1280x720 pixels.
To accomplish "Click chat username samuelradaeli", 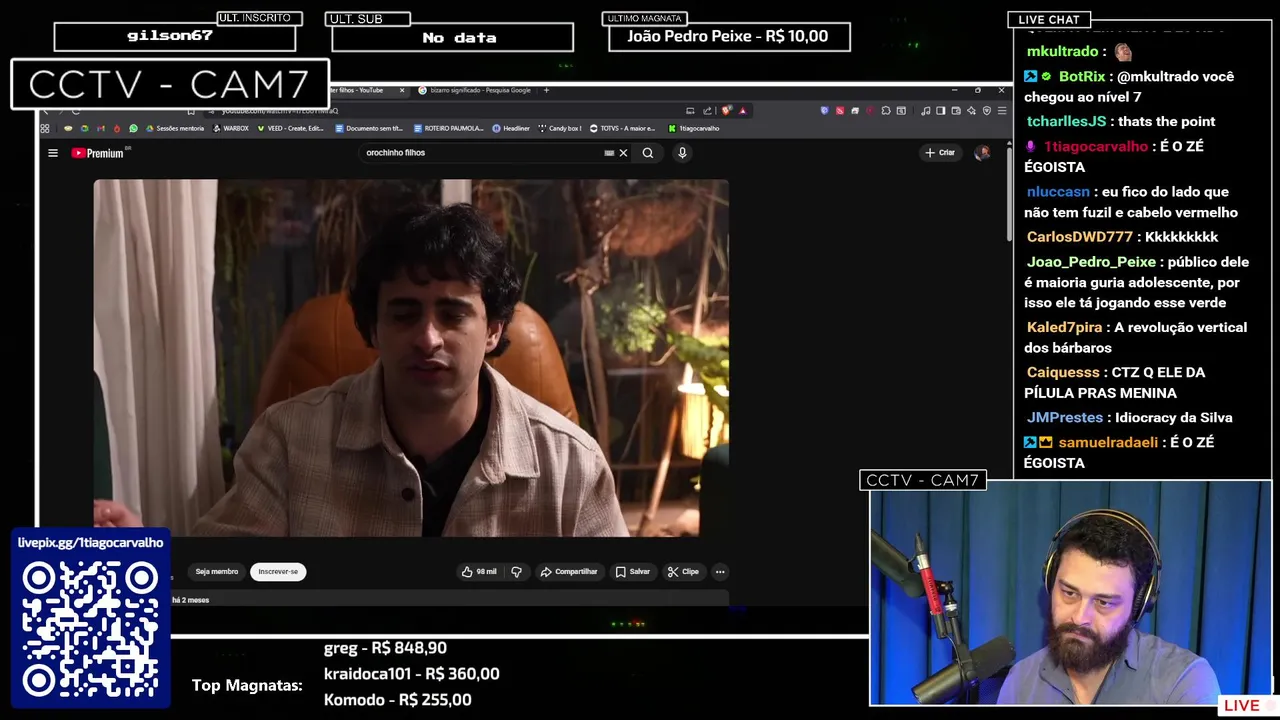I will [x=1108, y=442].
